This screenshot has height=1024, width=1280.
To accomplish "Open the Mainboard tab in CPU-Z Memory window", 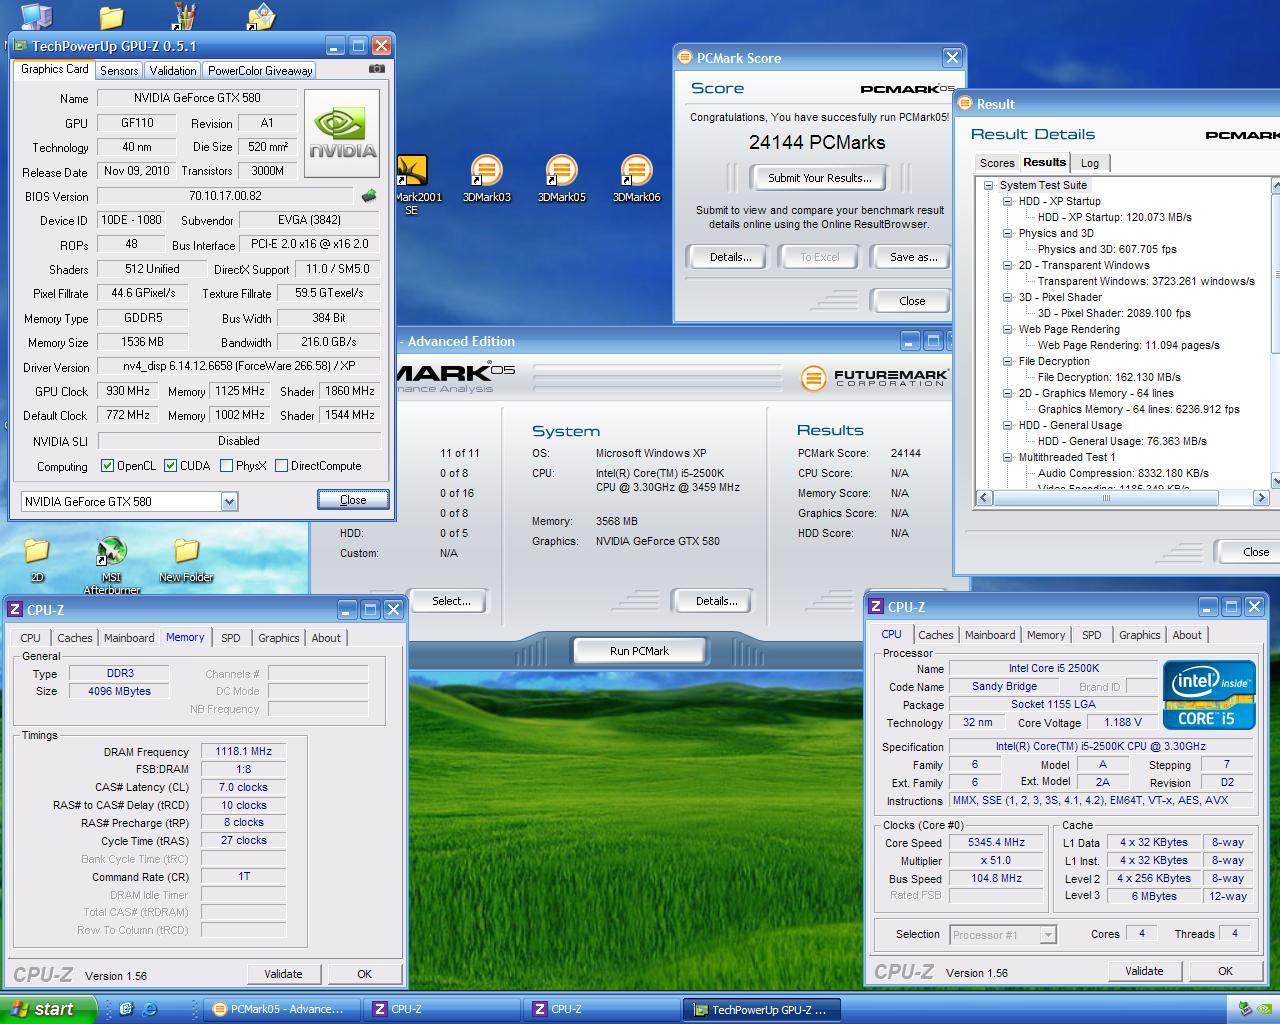I will point(129,638).
